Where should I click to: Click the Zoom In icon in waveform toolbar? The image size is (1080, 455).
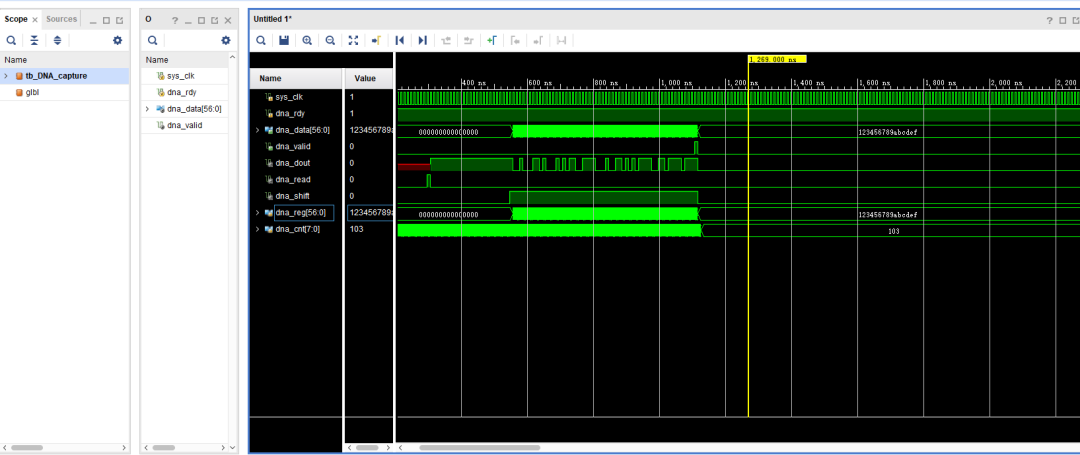click(307, 40)
